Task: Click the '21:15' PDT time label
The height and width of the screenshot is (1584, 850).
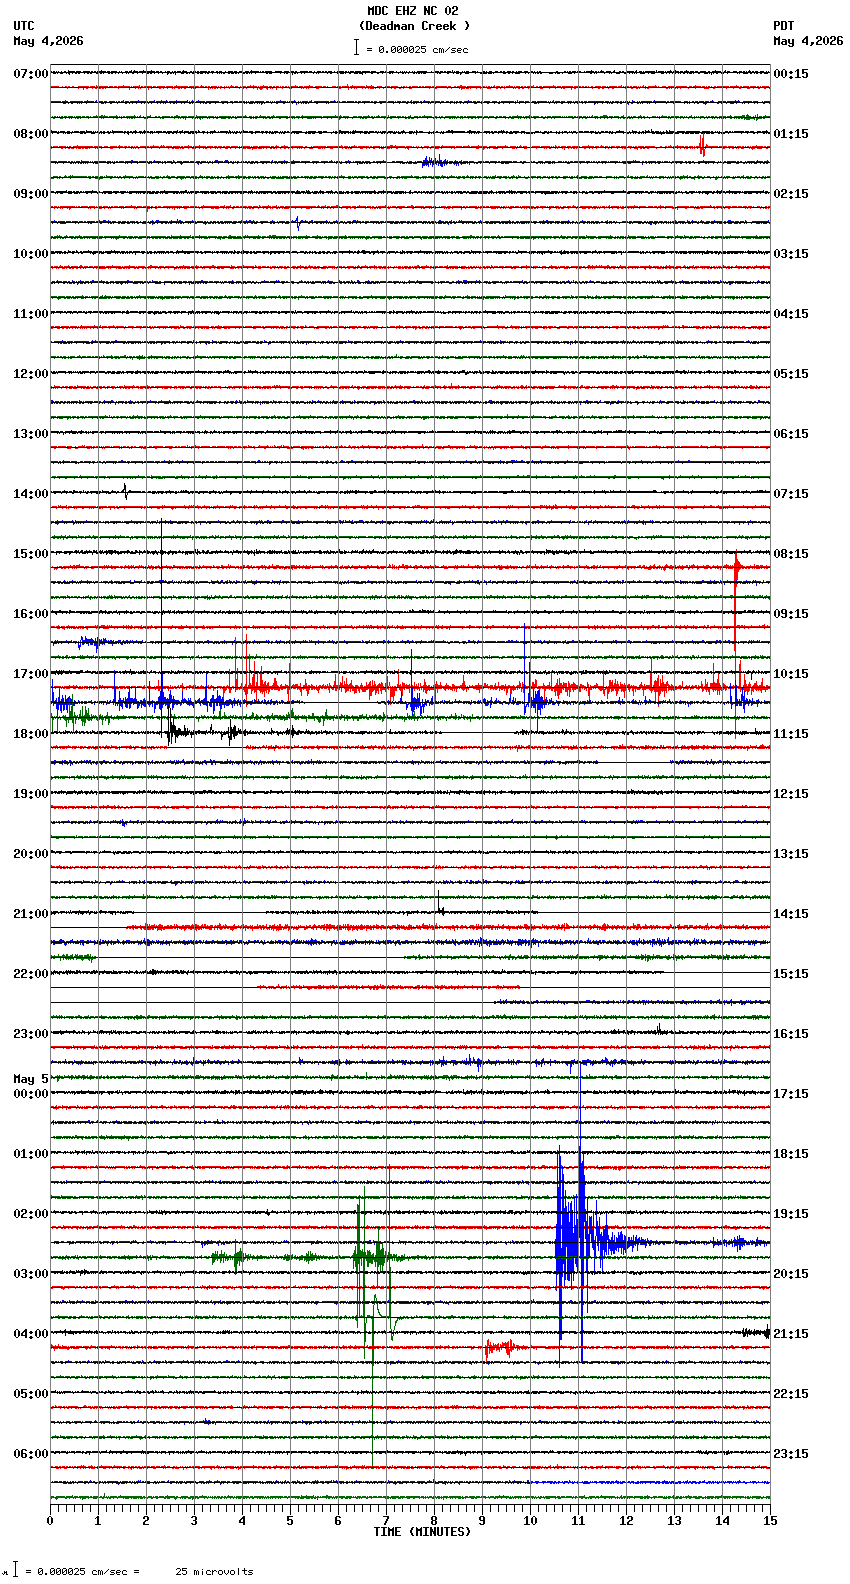Action: 790,1334
